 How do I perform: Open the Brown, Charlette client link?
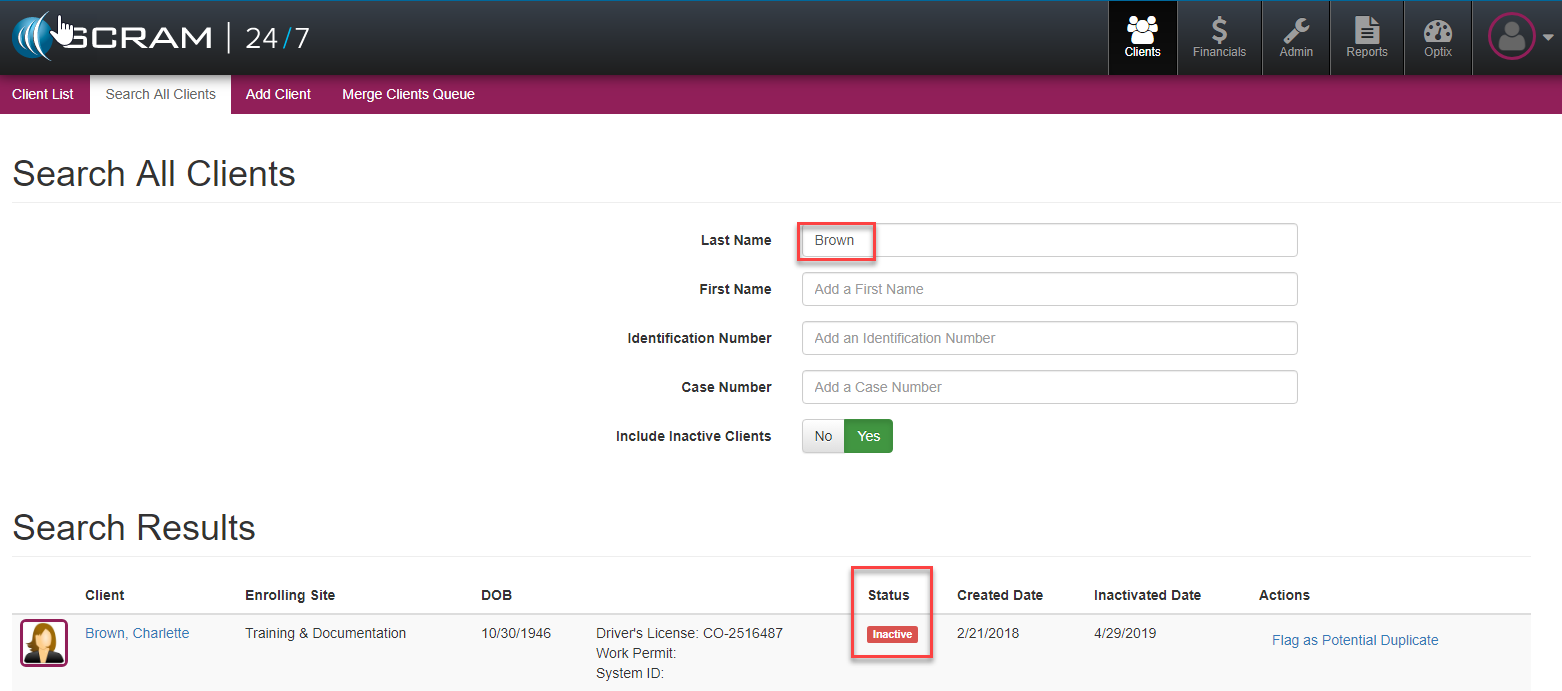click(137, 633)
